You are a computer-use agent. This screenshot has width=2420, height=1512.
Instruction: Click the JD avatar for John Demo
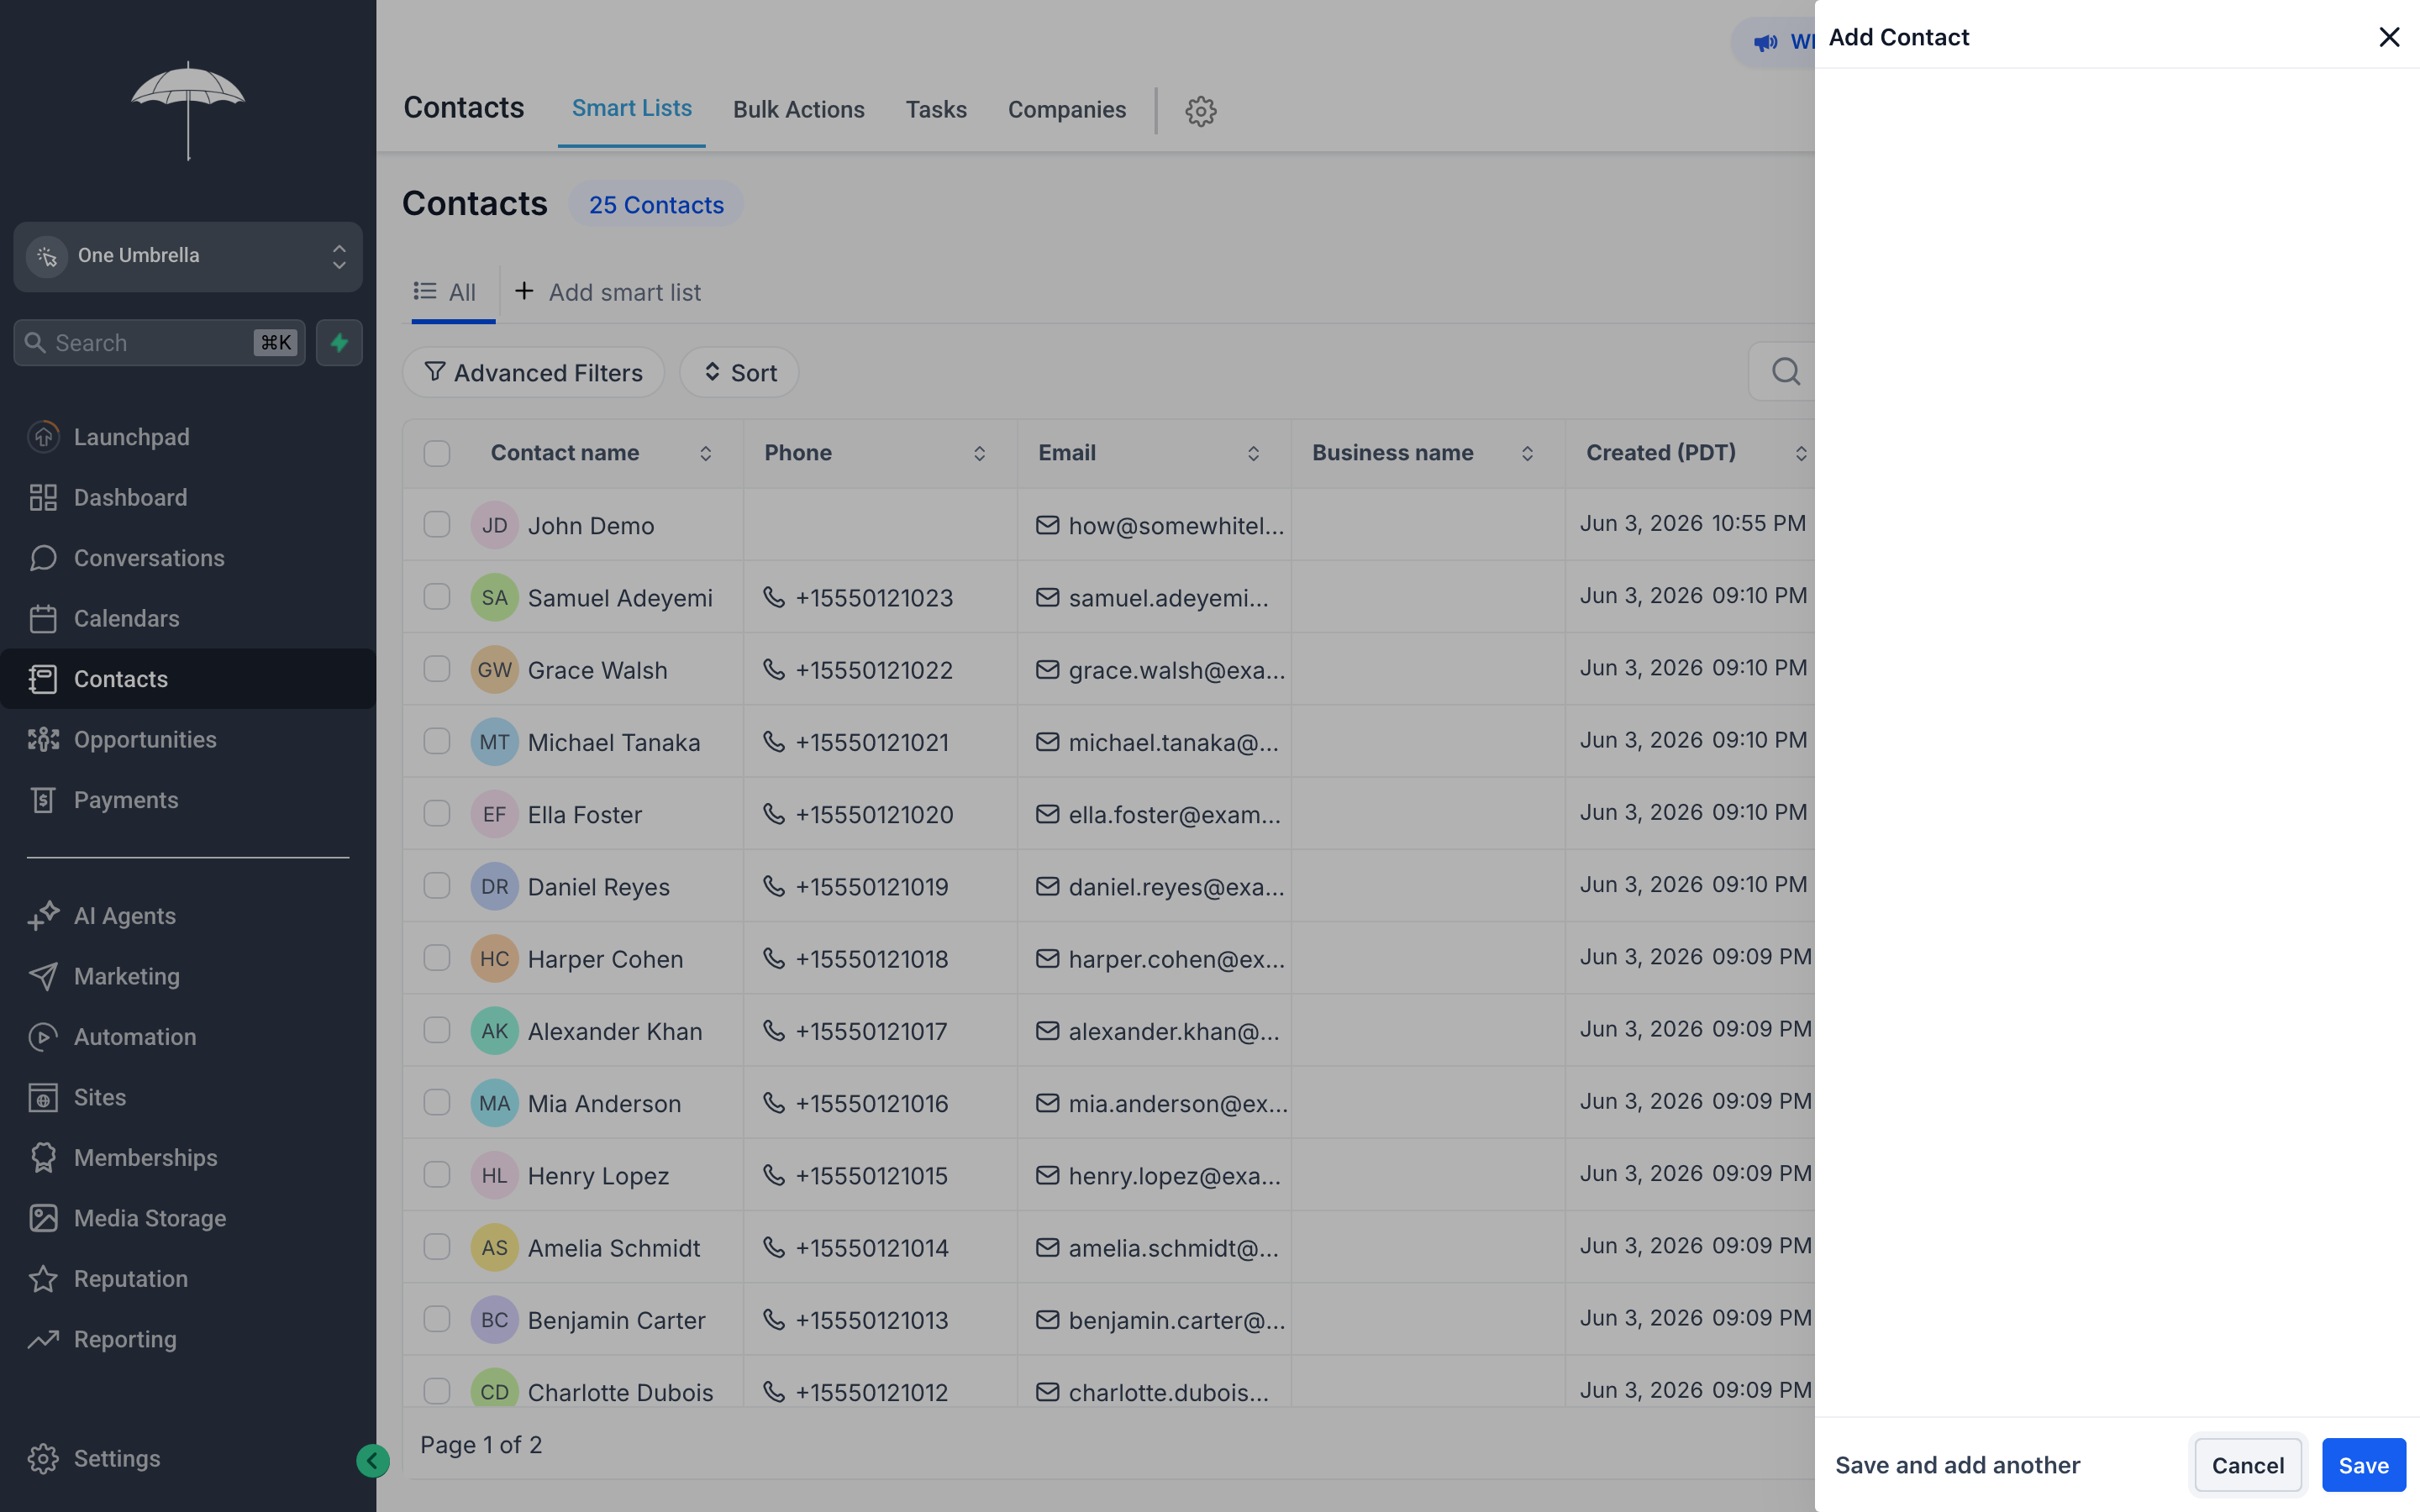[494, 525]
